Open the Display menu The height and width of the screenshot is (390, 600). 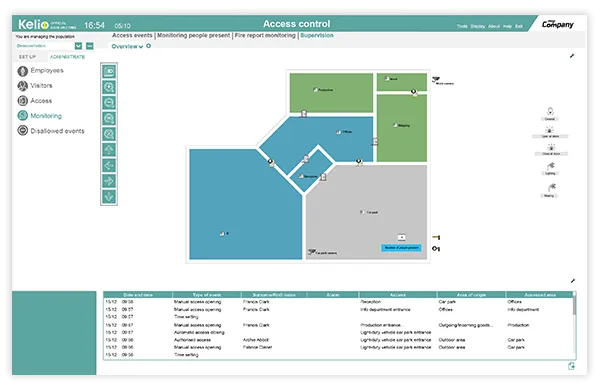[x=478, y=26]
